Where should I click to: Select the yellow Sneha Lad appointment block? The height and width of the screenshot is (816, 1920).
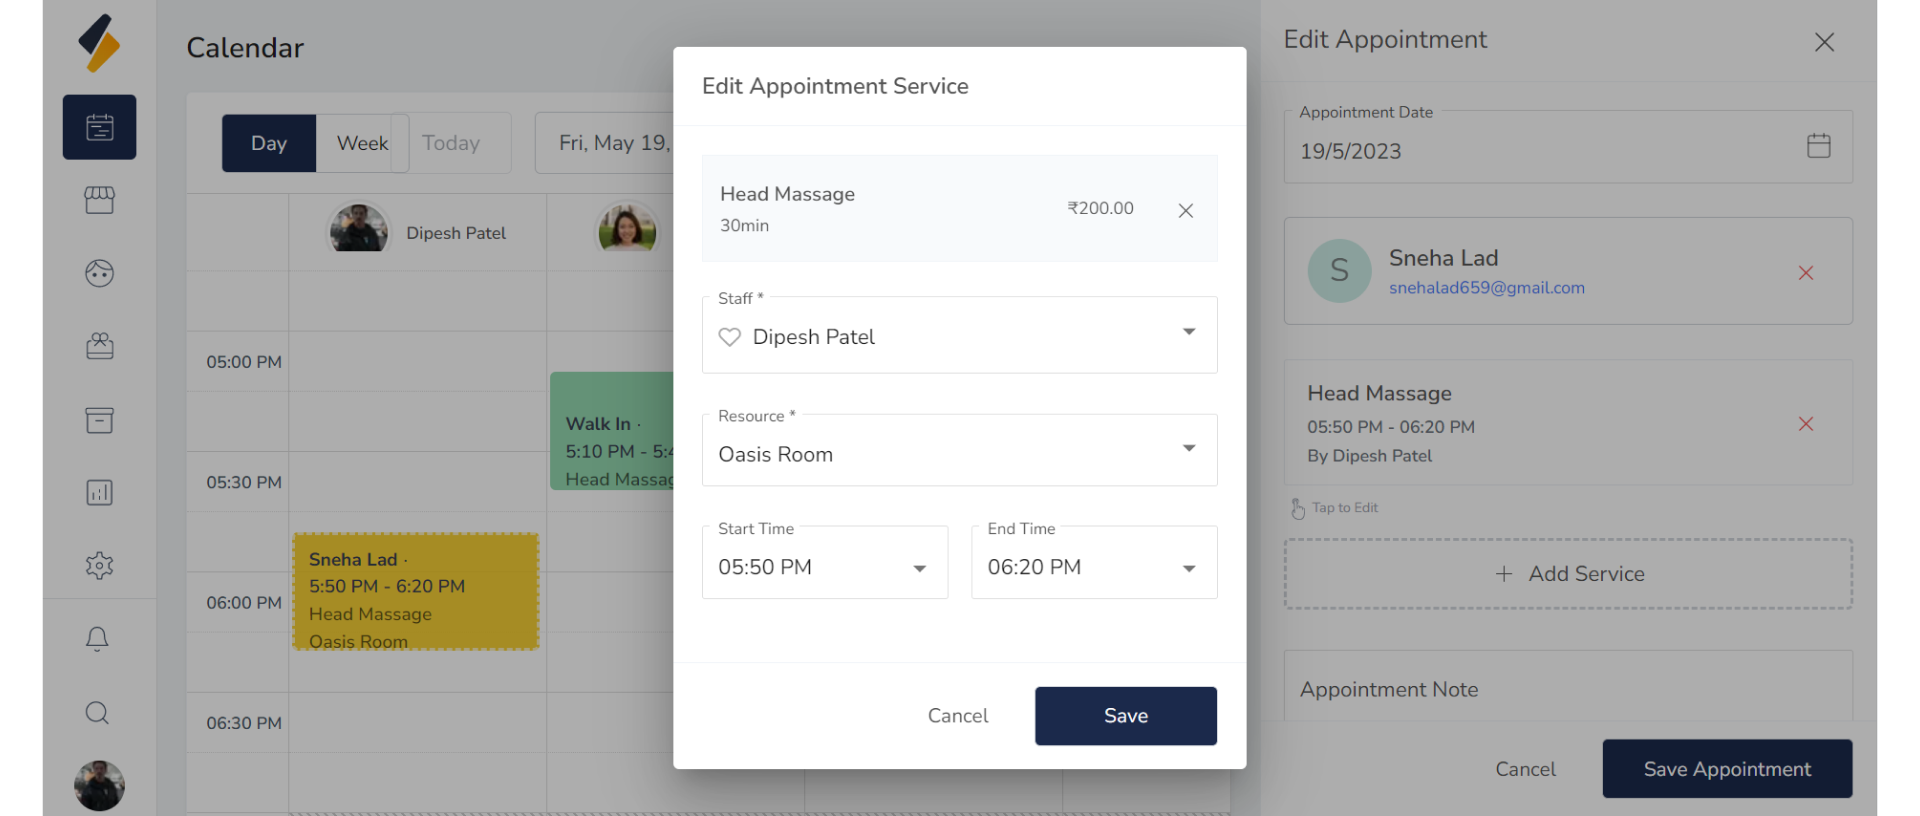point(416,592)
